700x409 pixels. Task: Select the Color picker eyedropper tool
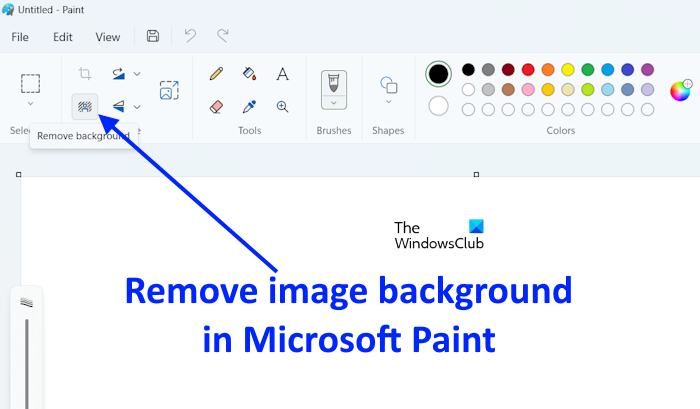(250, 107)
